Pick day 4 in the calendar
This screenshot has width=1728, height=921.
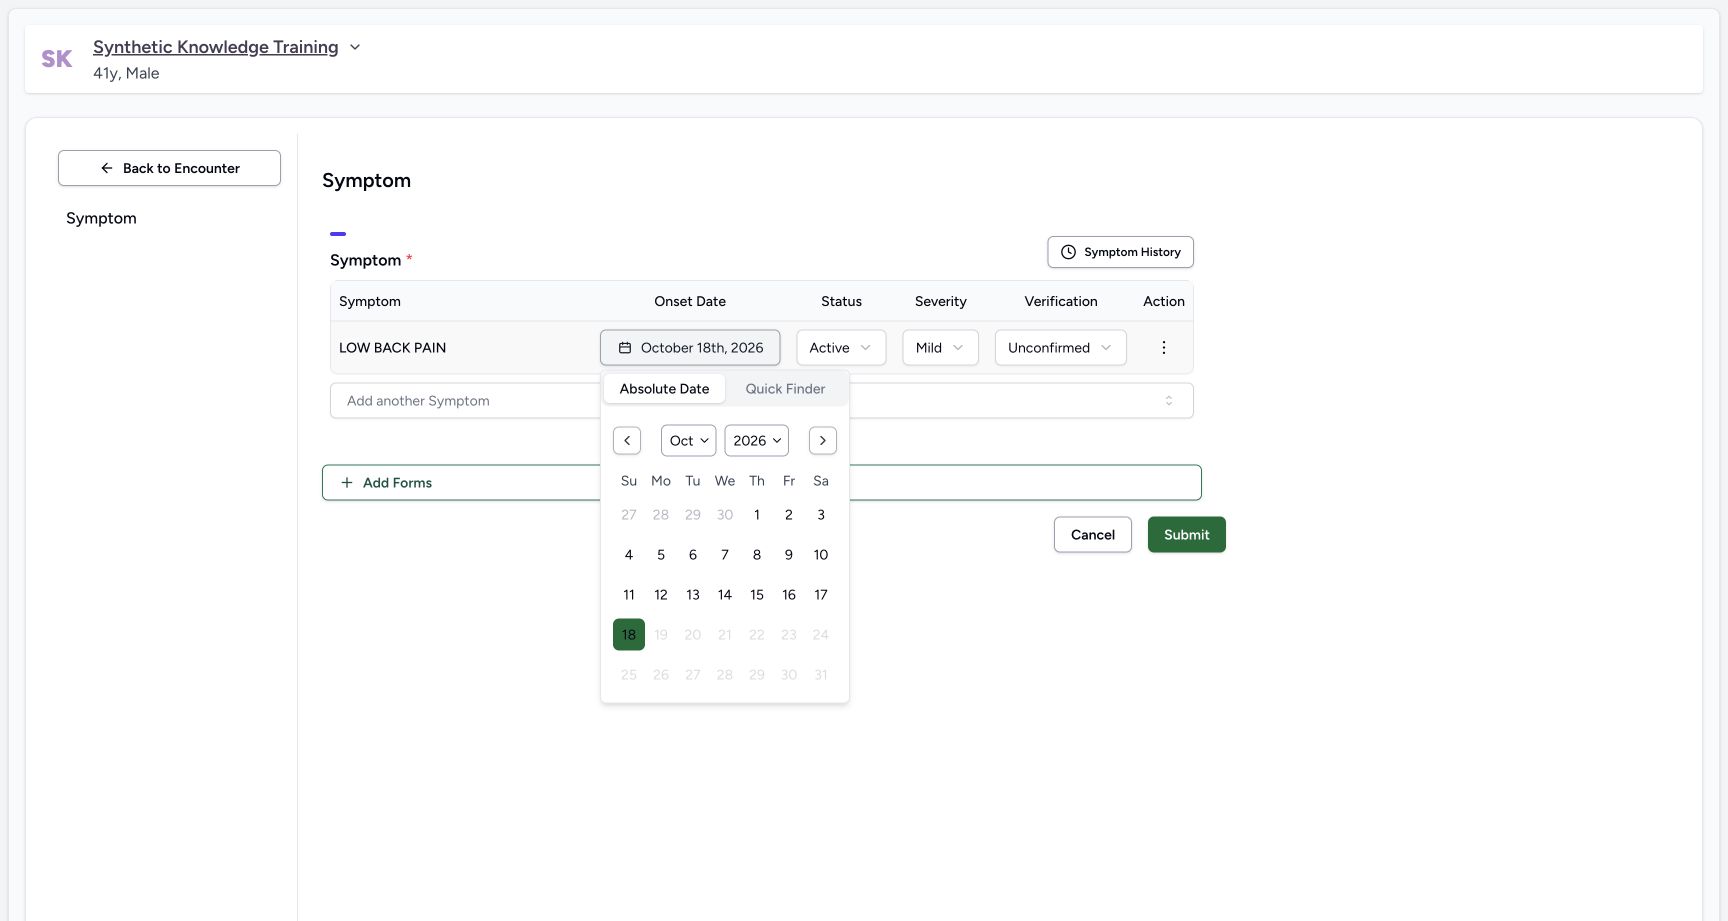pos(629,555)
